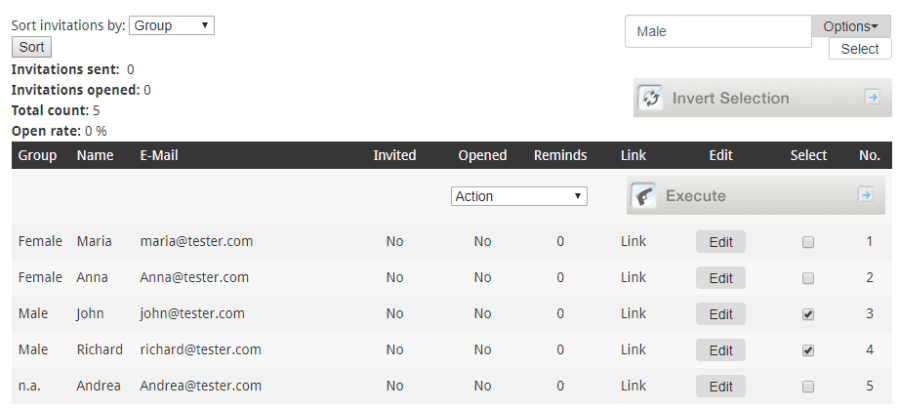The width and height of the screenshot is (899, 409).
Task: Click the search field containing Male
Action: (x=717, y=32)
